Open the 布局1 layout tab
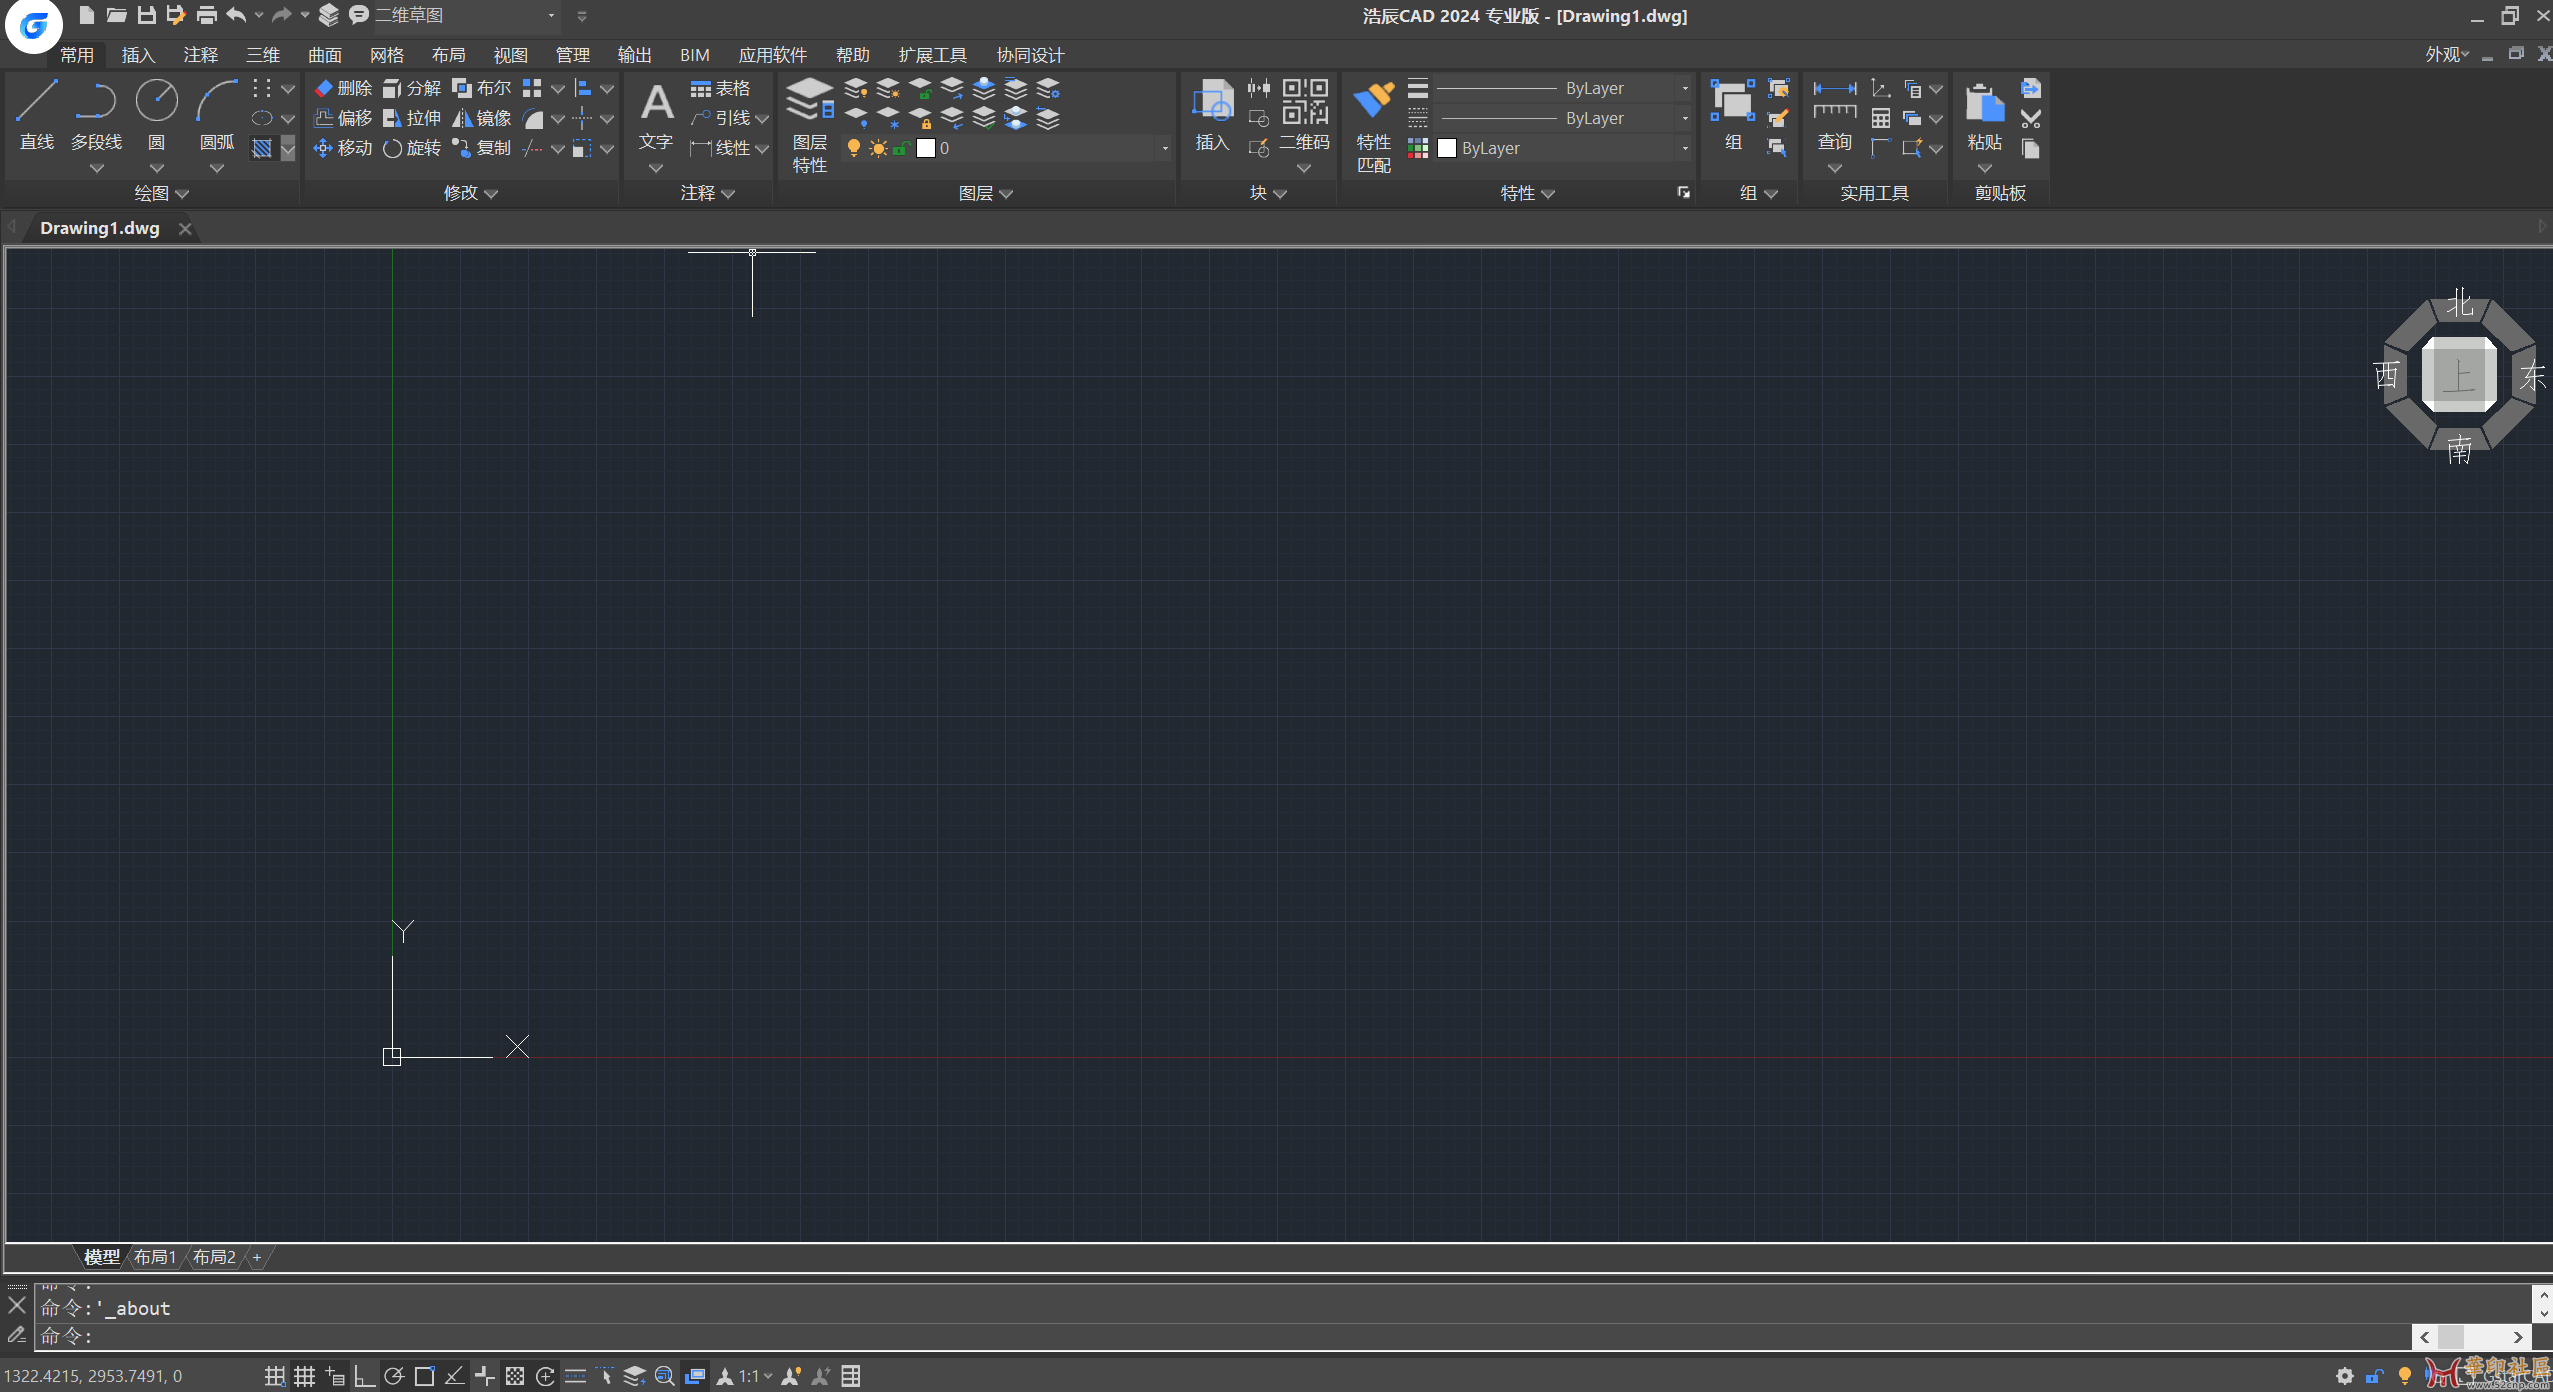Image resolution: width=2553 pixels, height=1392 pixels. 155,1257
